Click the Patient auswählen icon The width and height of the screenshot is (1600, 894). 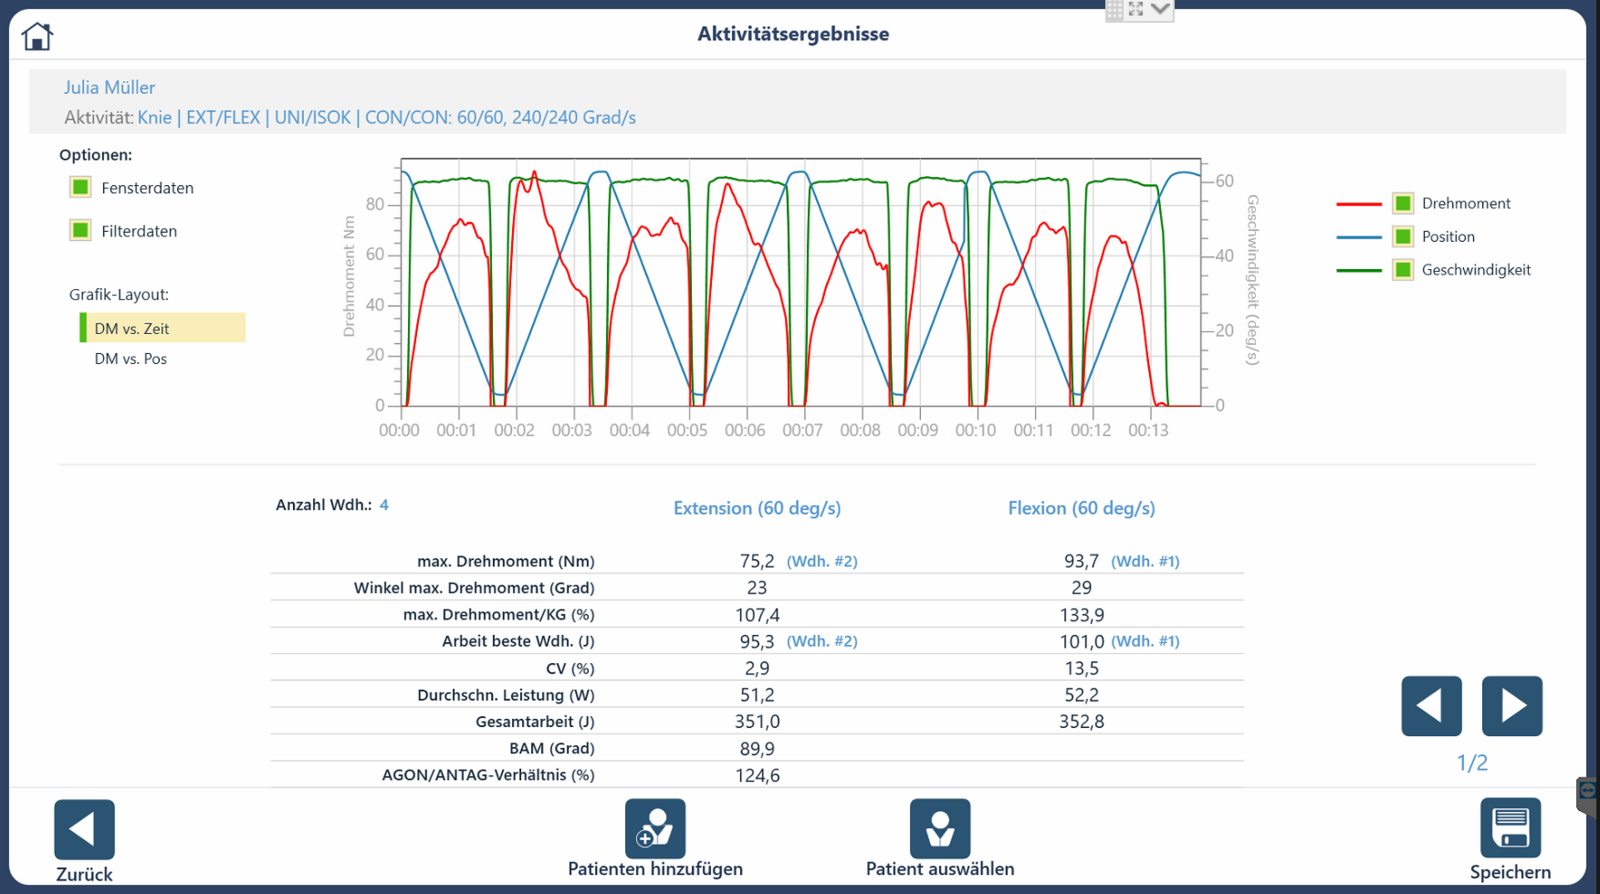pos(939,828)
